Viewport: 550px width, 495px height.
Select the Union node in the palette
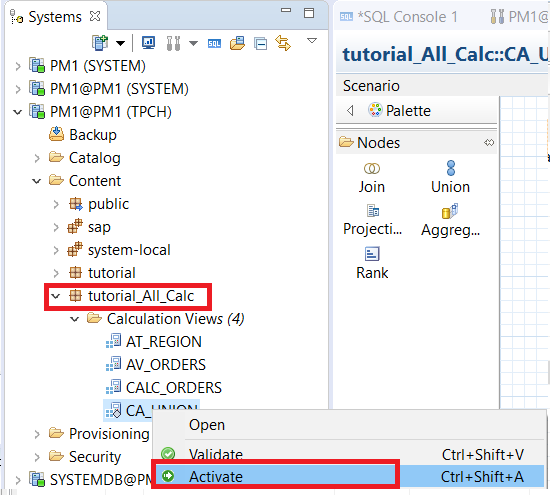coord(450,177)
